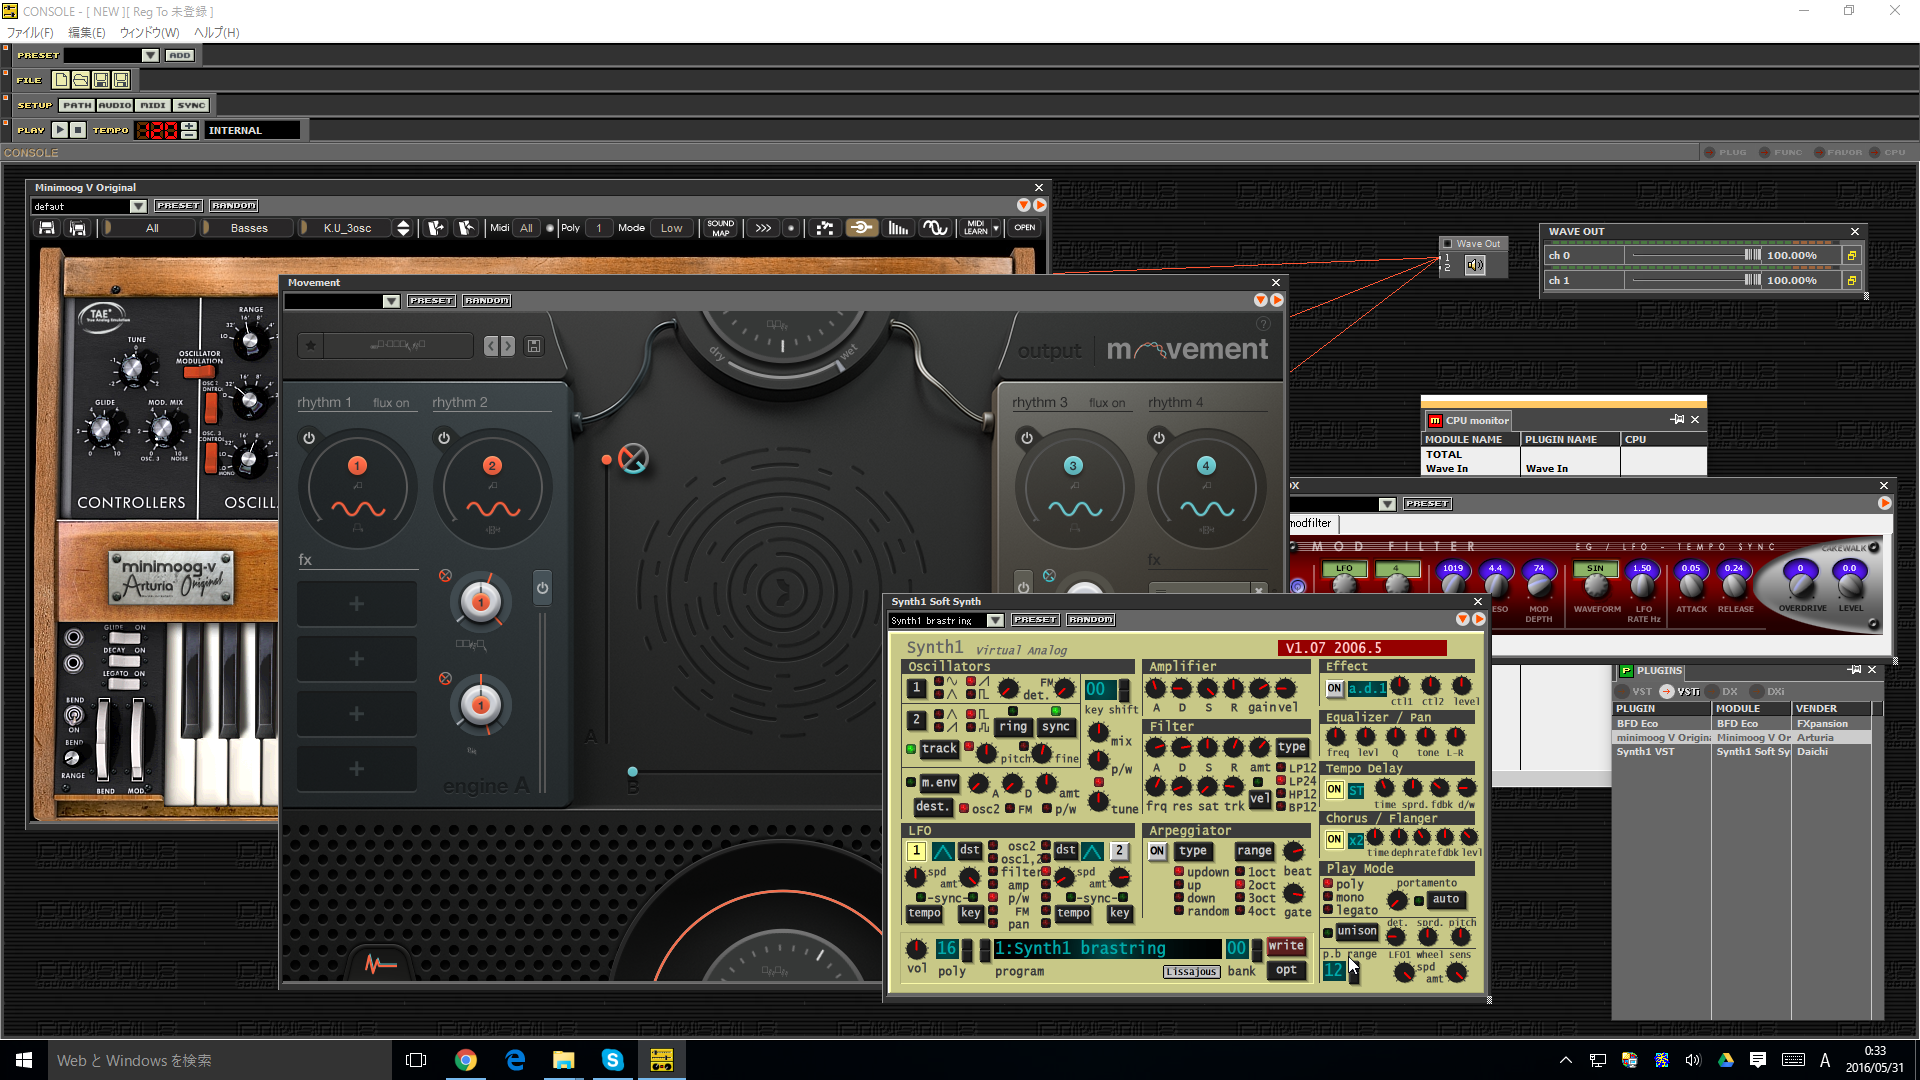Select the CPU monitor tab
The height and width of the screenshot is (1080, 1920).
[1468, 421]
